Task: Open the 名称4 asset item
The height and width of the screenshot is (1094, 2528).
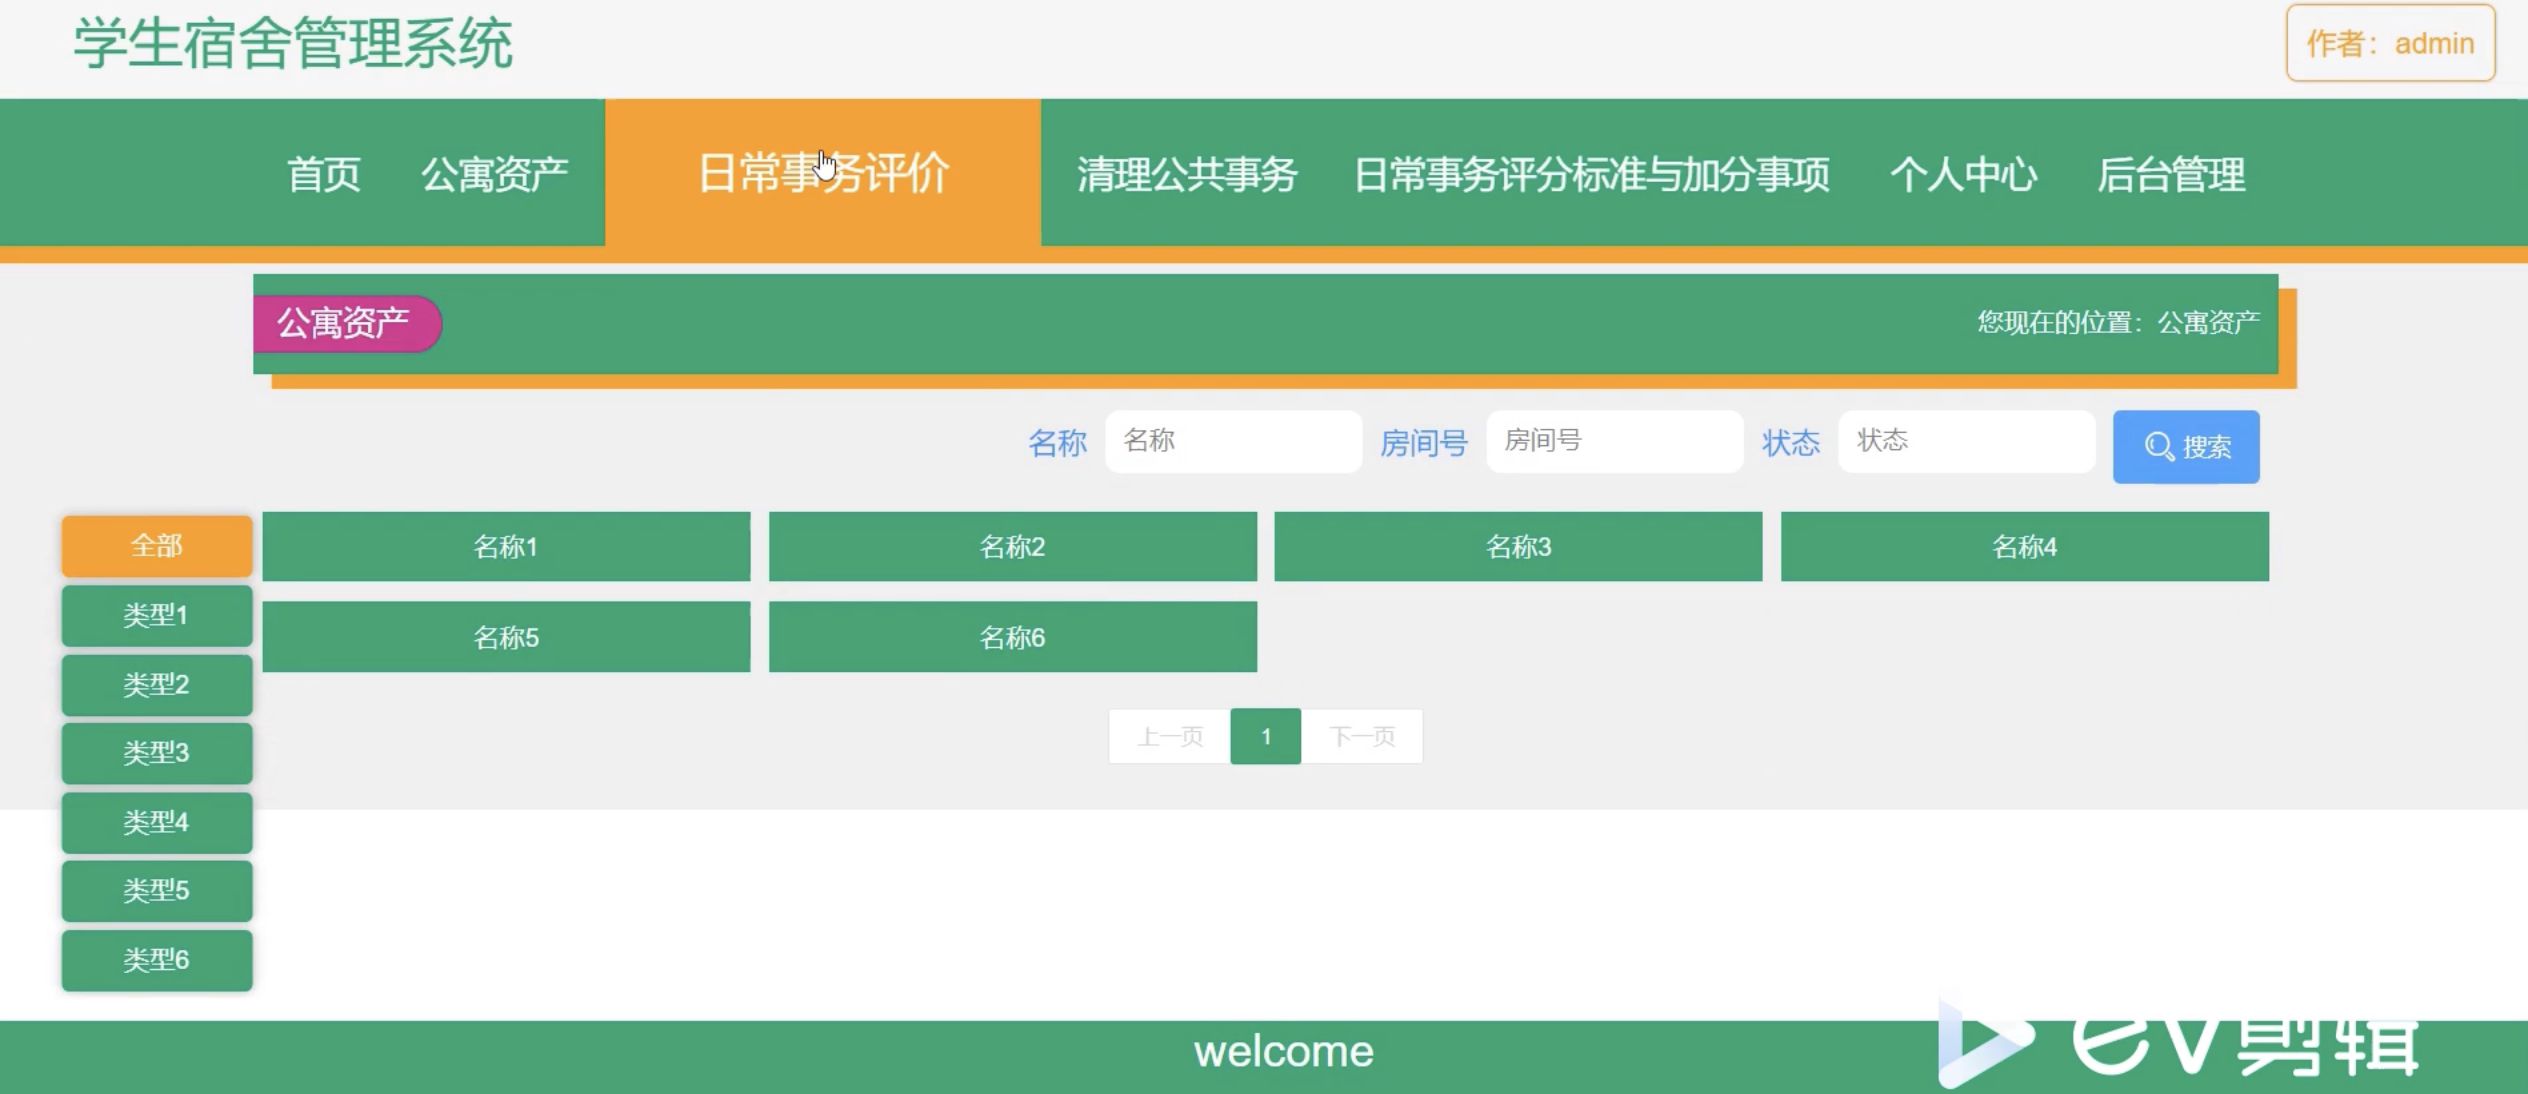Action: click(x=2024, y=547)
